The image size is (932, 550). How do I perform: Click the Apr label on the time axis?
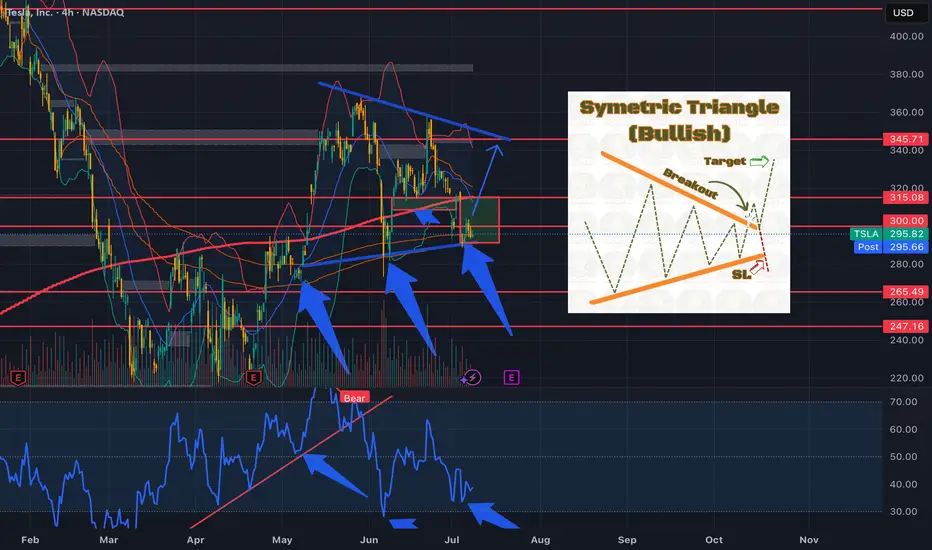pos(195,540)
